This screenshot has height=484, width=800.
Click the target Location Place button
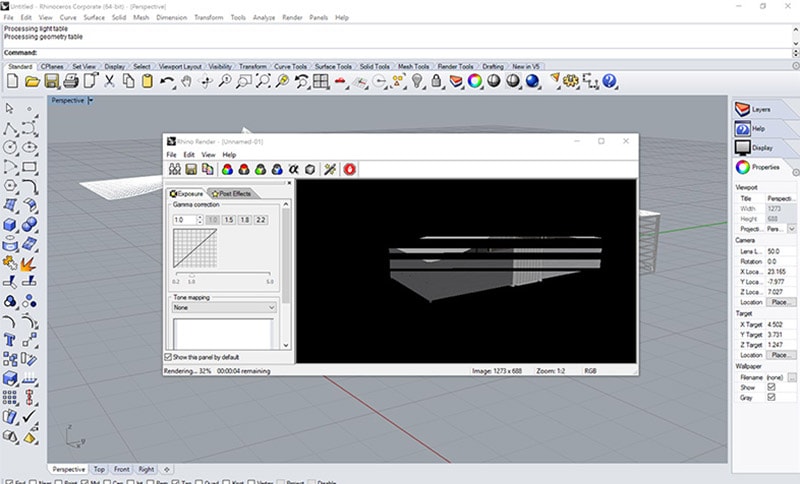click(780, 355)
